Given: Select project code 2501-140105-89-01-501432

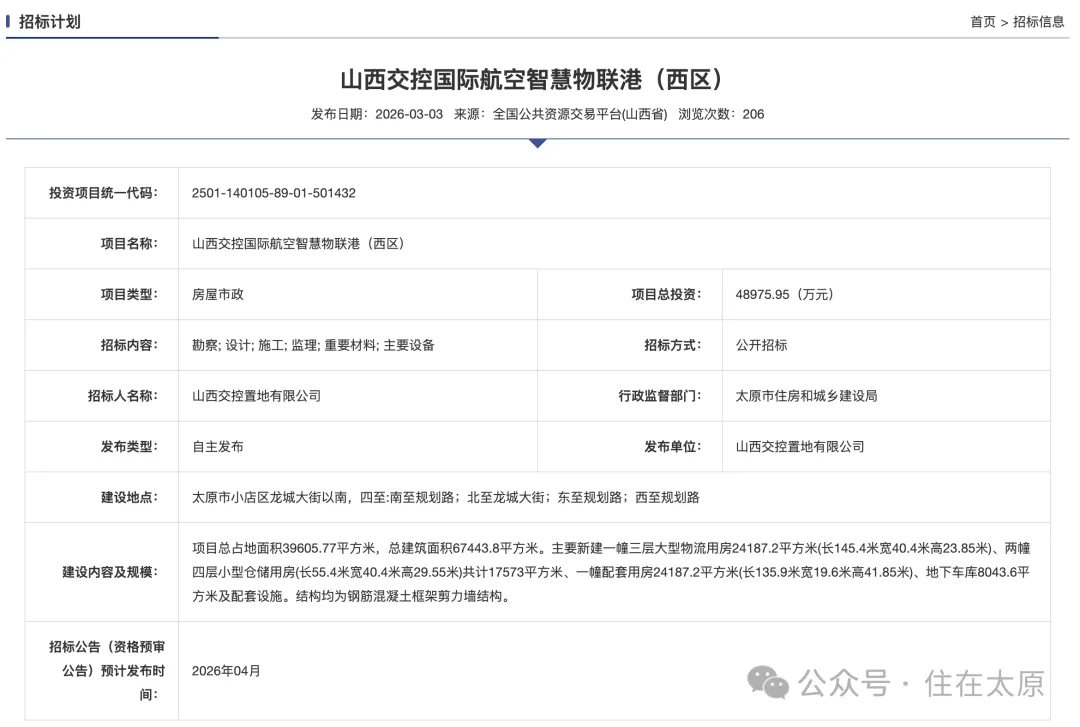Looking at the screenshot, I should [273, 193].
